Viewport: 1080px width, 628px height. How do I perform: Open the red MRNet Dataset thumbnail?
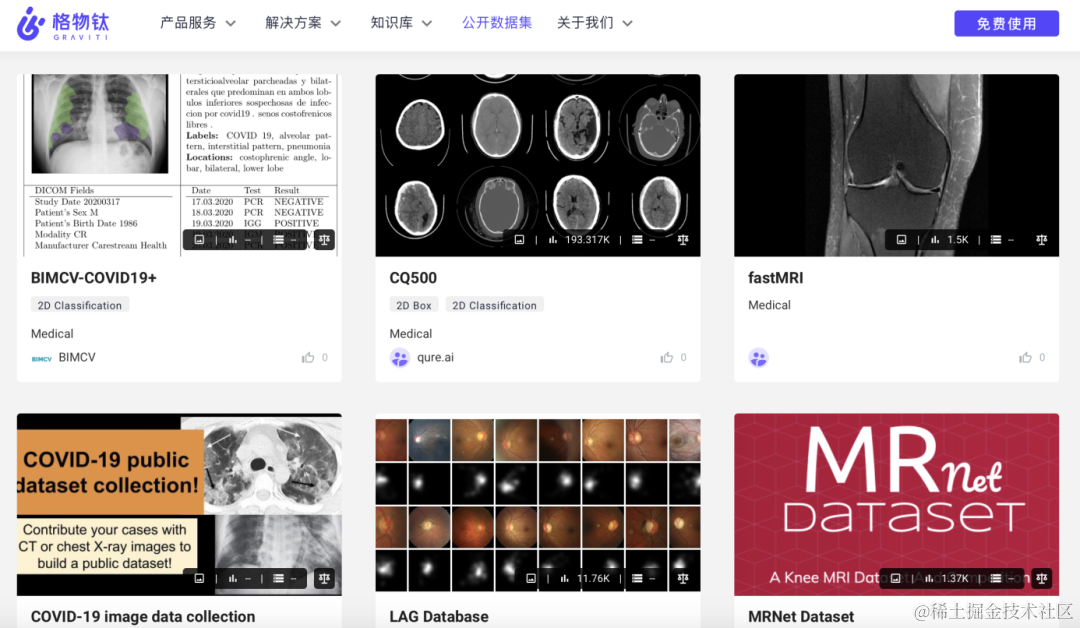[897, 504]
